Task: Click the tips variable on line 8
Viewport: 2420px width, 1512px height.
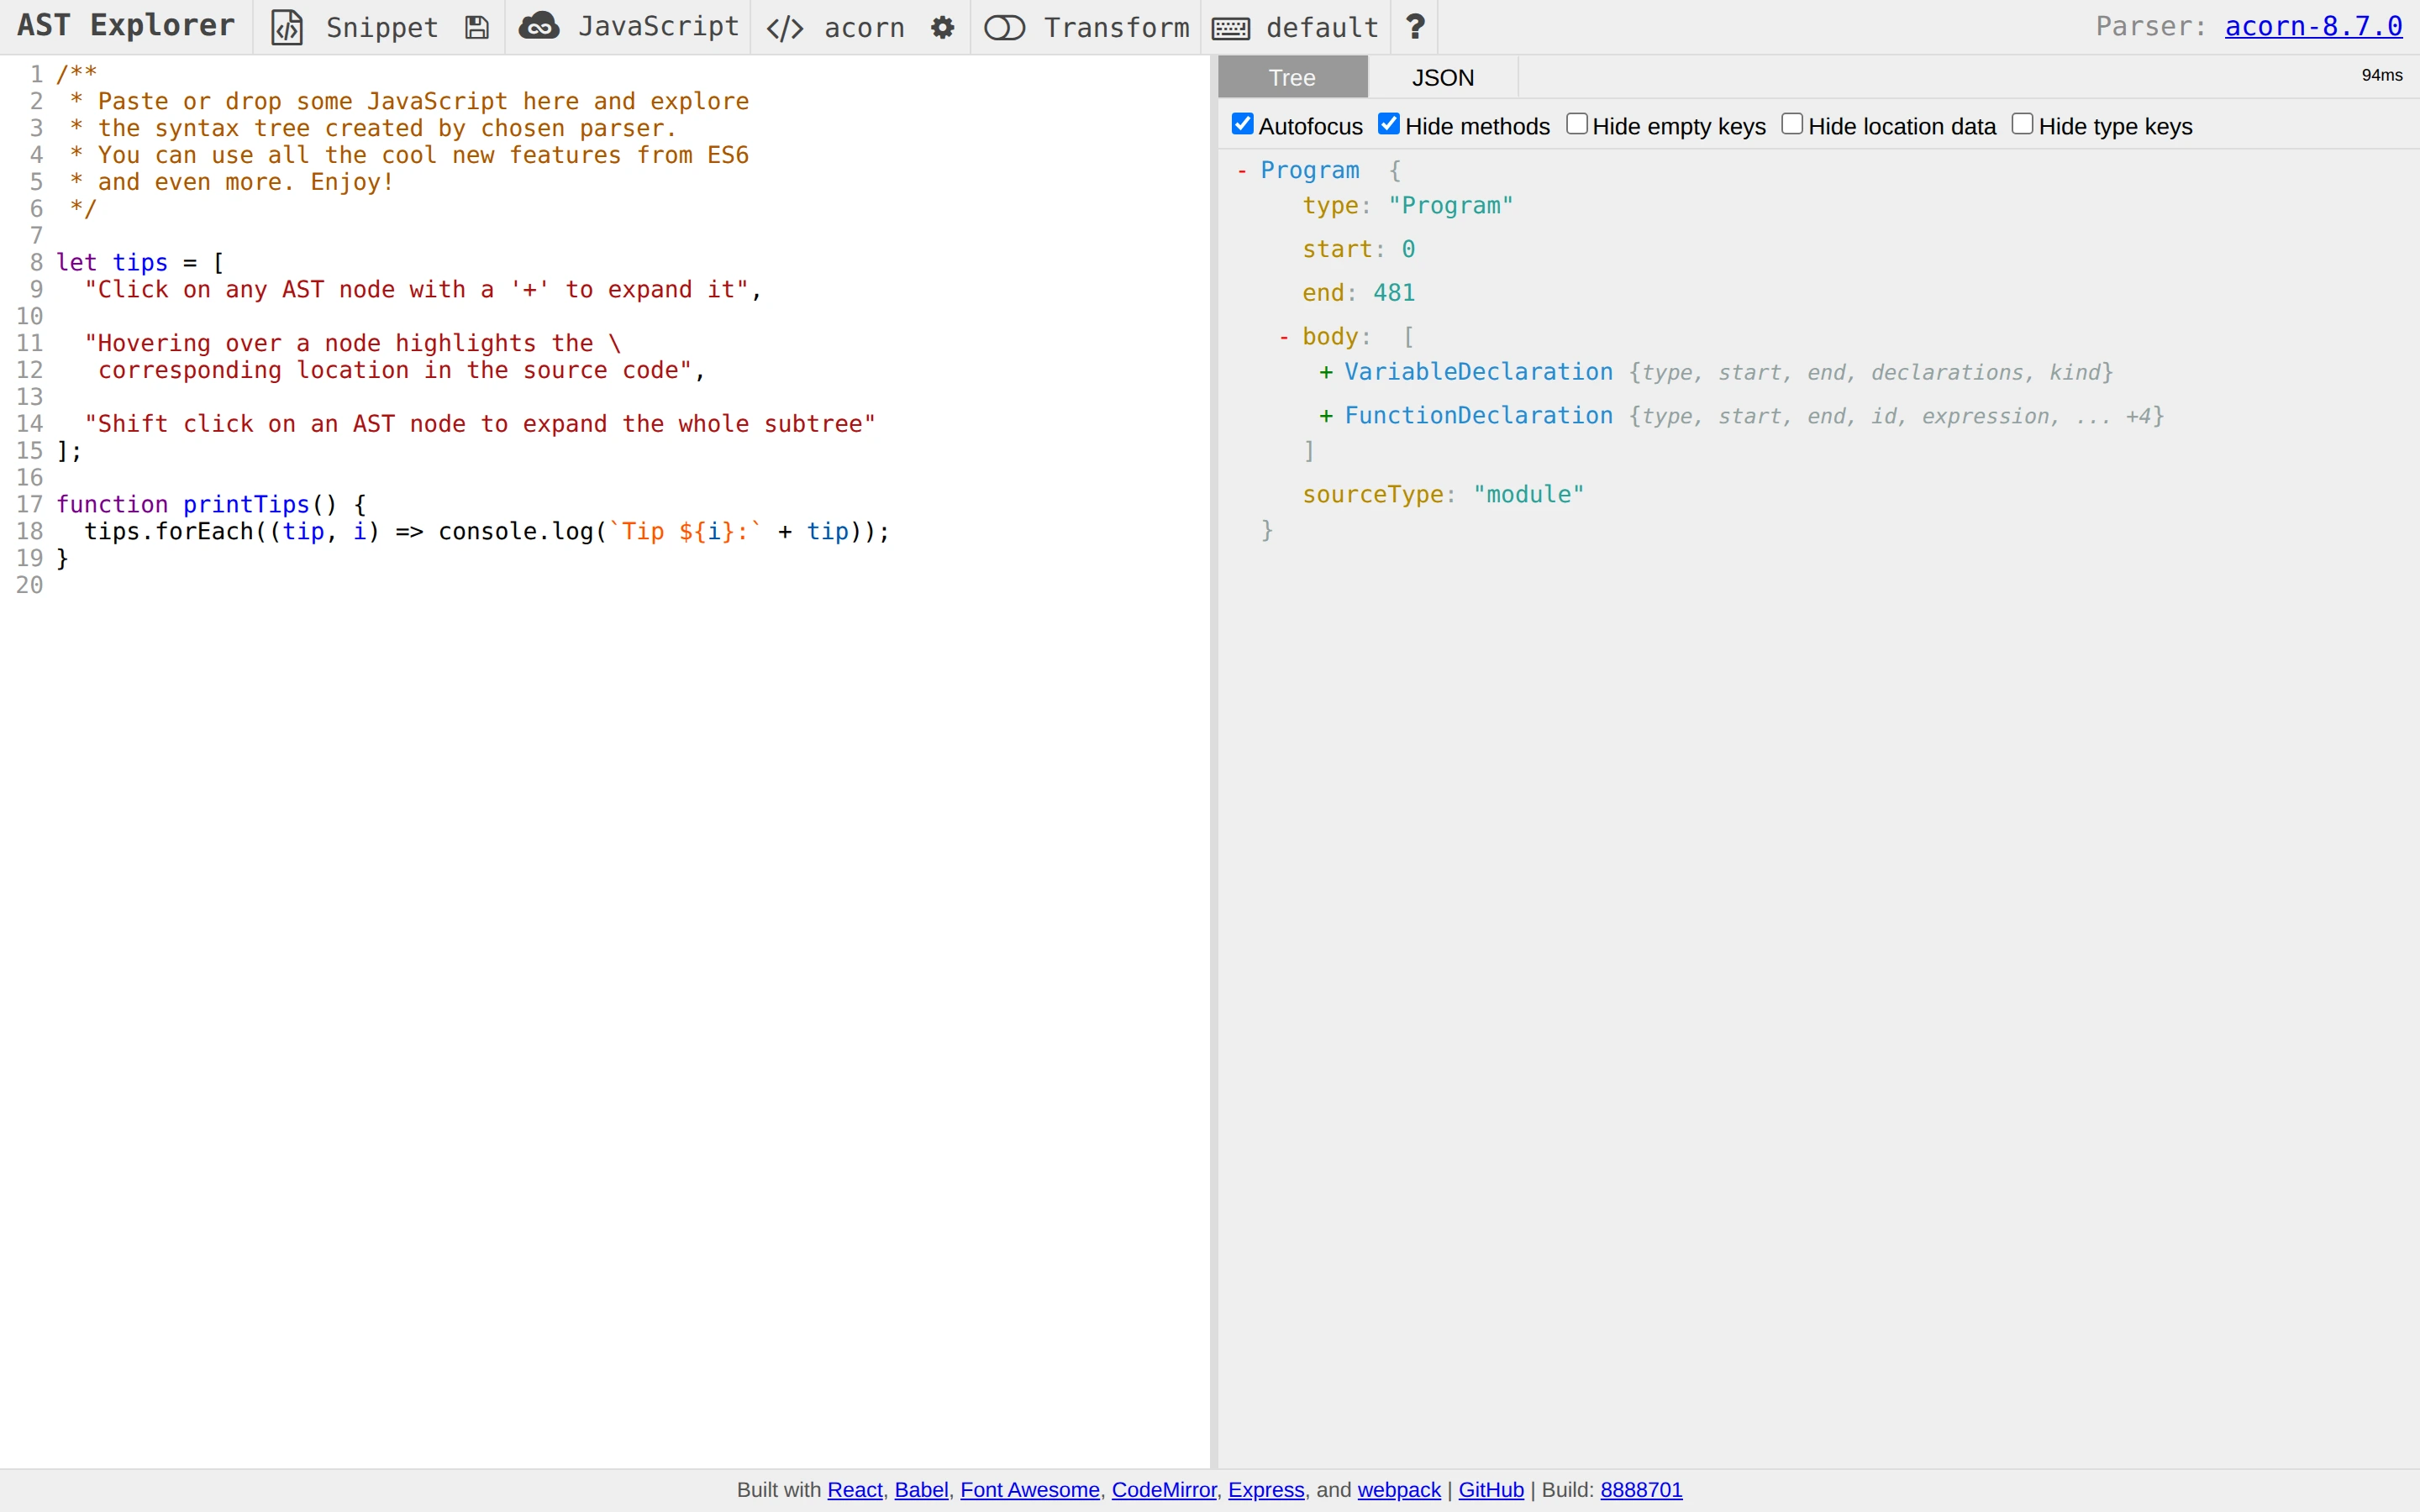Action: point(140,263)
